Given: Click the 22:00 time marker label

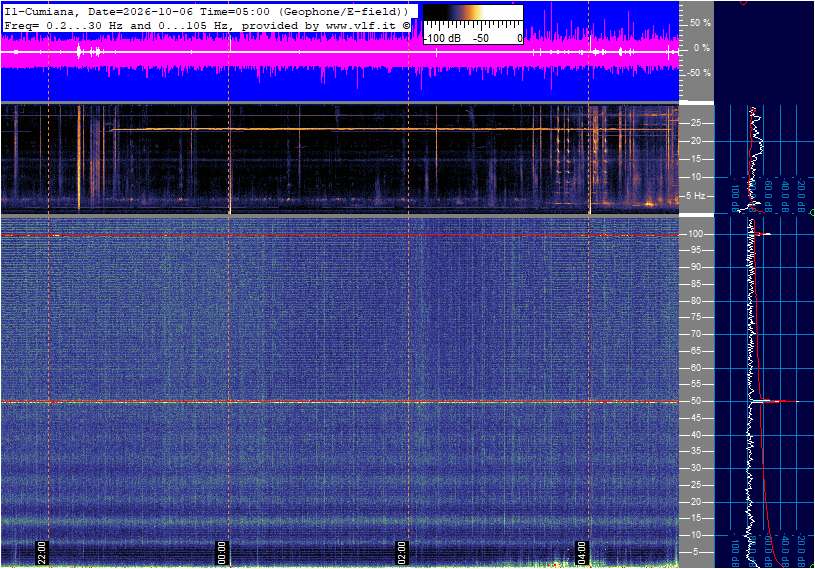Looking at the screenshot, I should 42,552.
